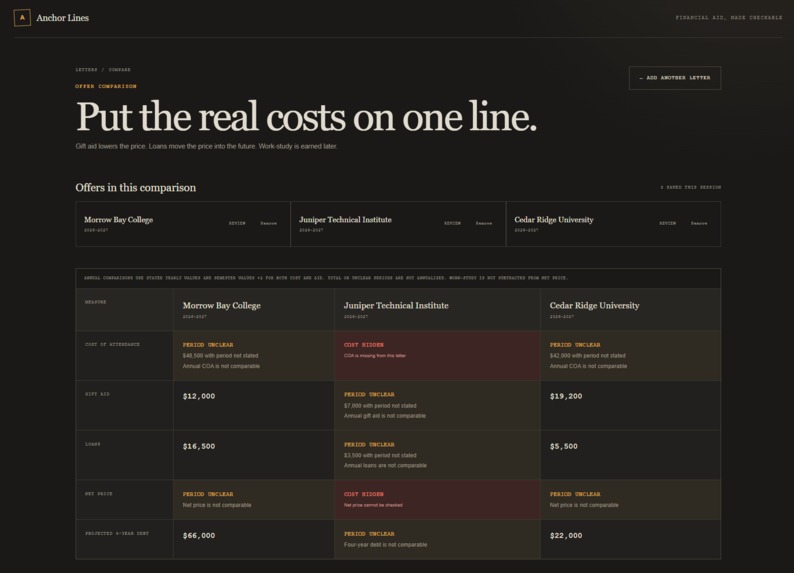This screenshot has height=573, width=794.
Task: Remove the Morrow Bay College offer
Action: (268, 223)
